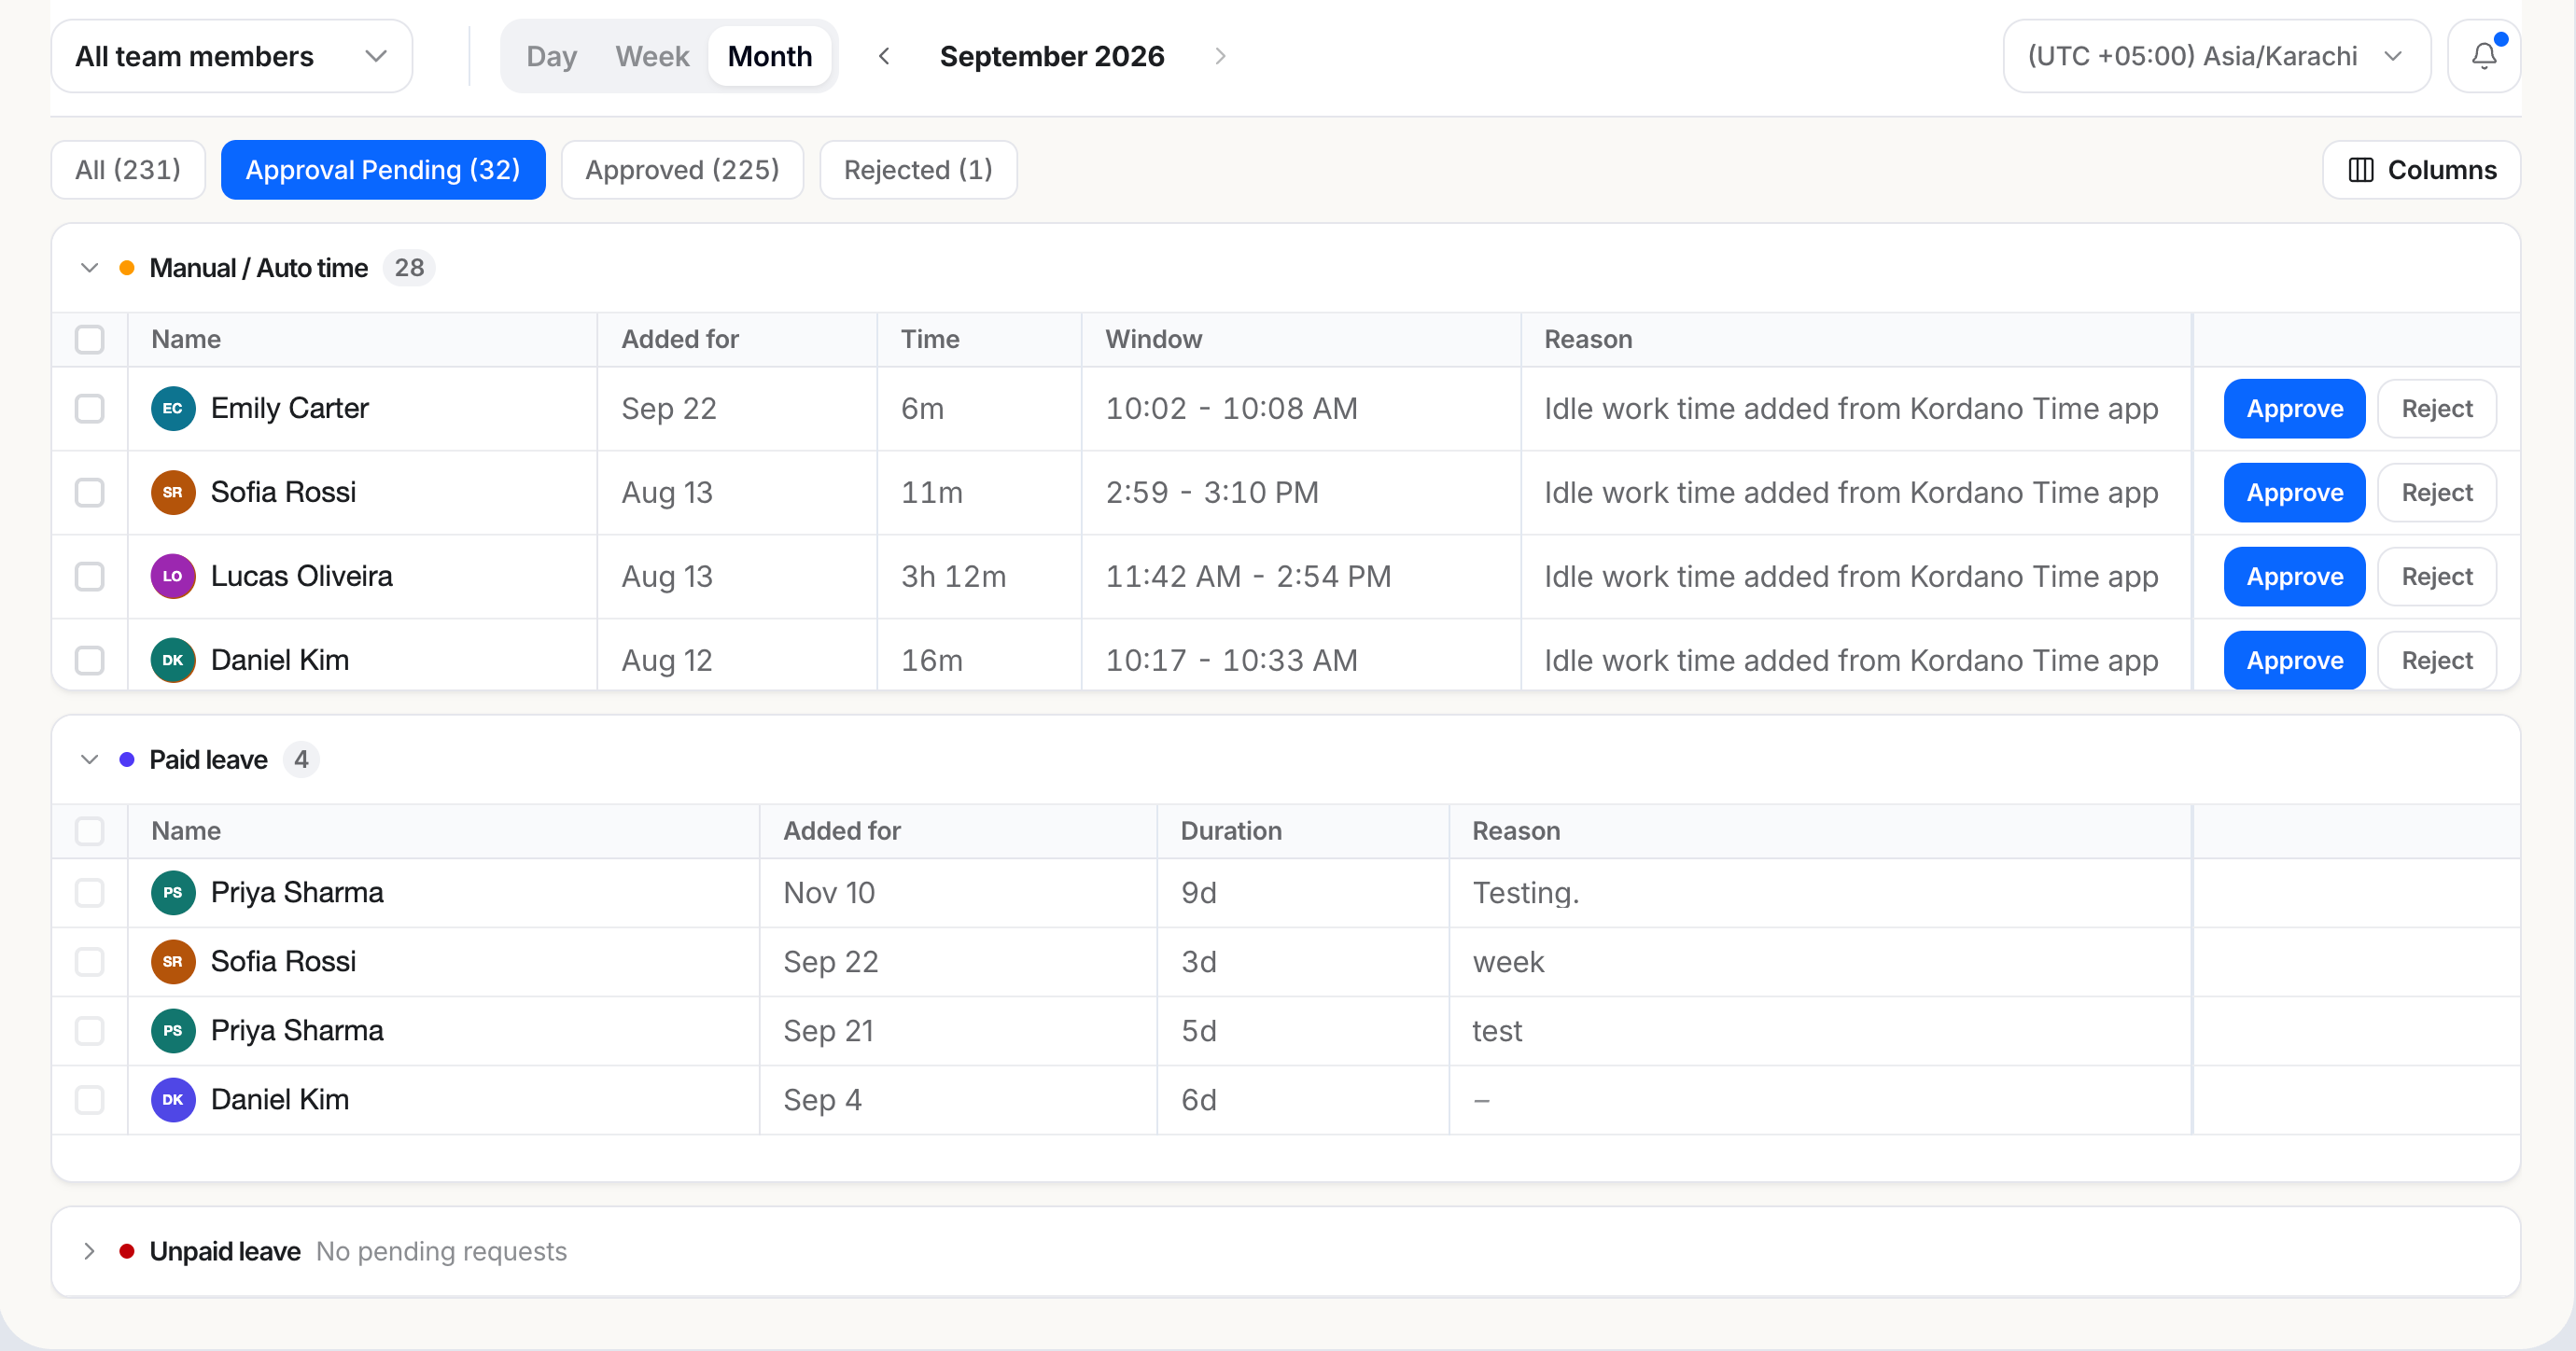
Task: Tick Emily Carter's row checkbox
Action: [x=90, y=408]
